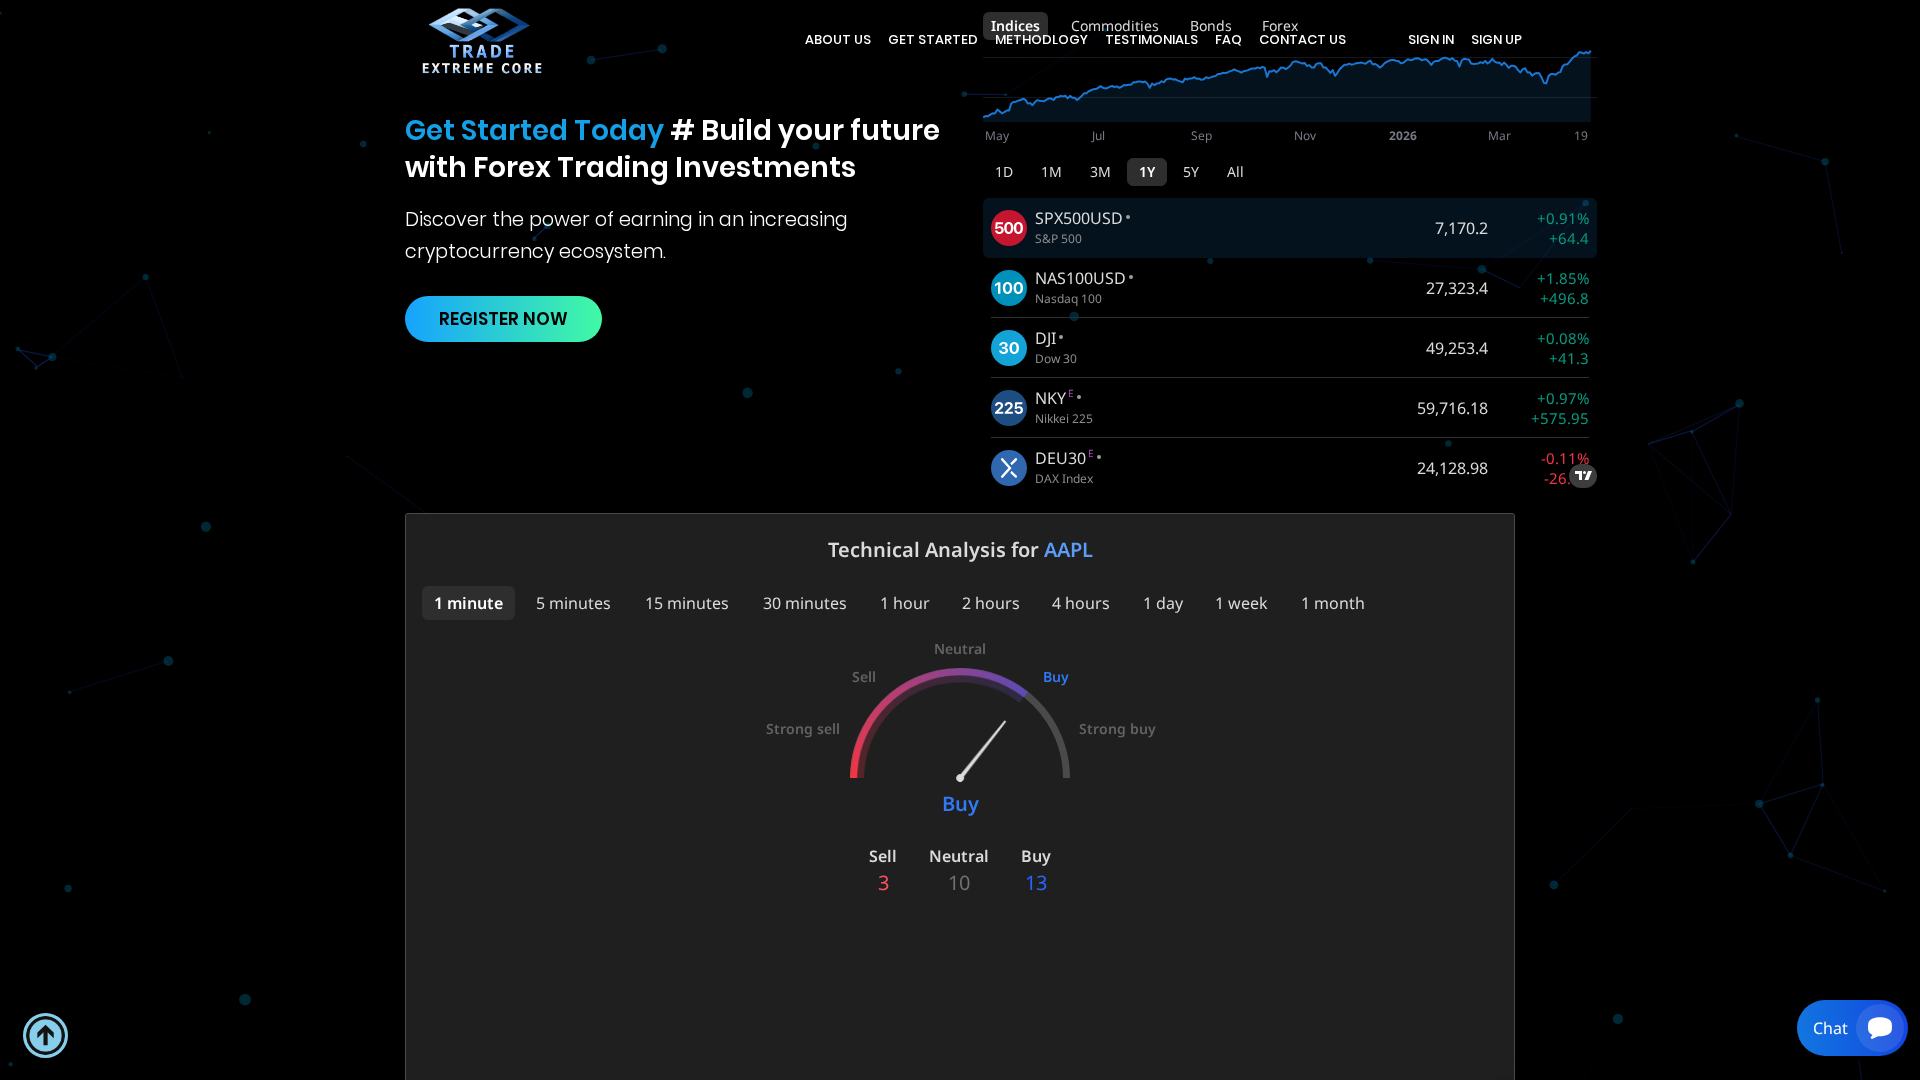Open the About Us page
Viewport: 1920px width, 1080px height.
point(838,40)
